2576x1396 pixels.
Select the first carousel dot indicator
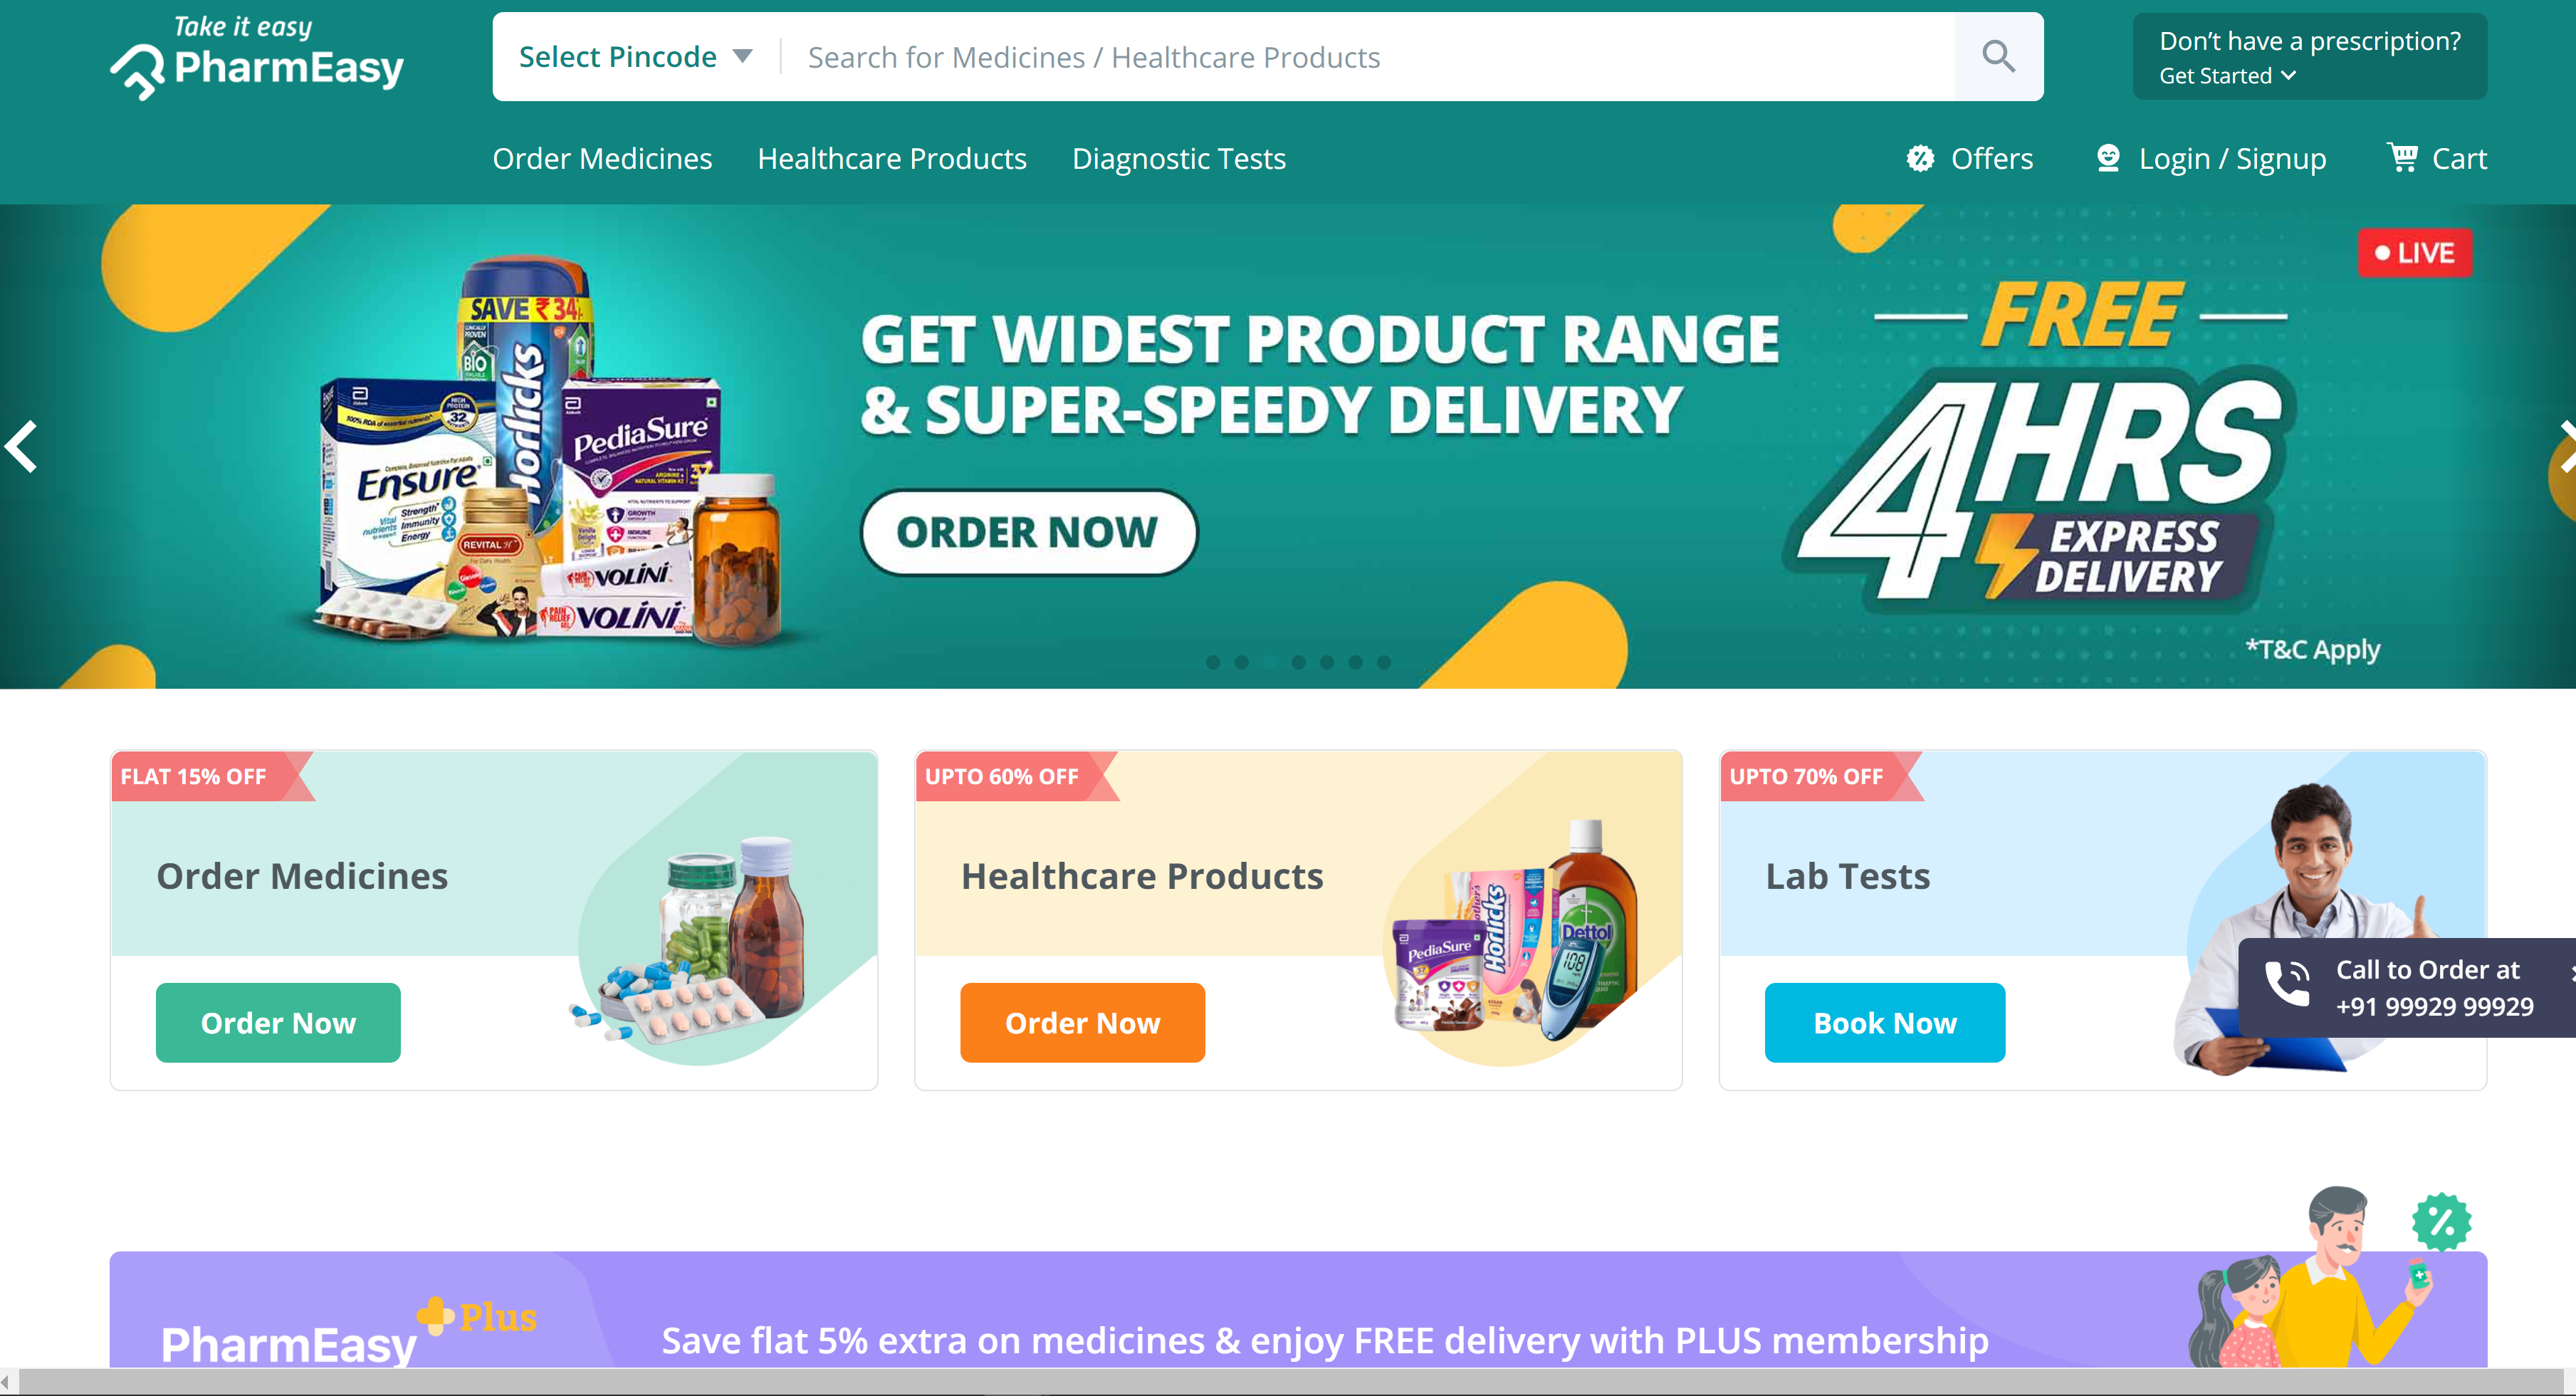pyautogui.click(x=1213, y=662)
